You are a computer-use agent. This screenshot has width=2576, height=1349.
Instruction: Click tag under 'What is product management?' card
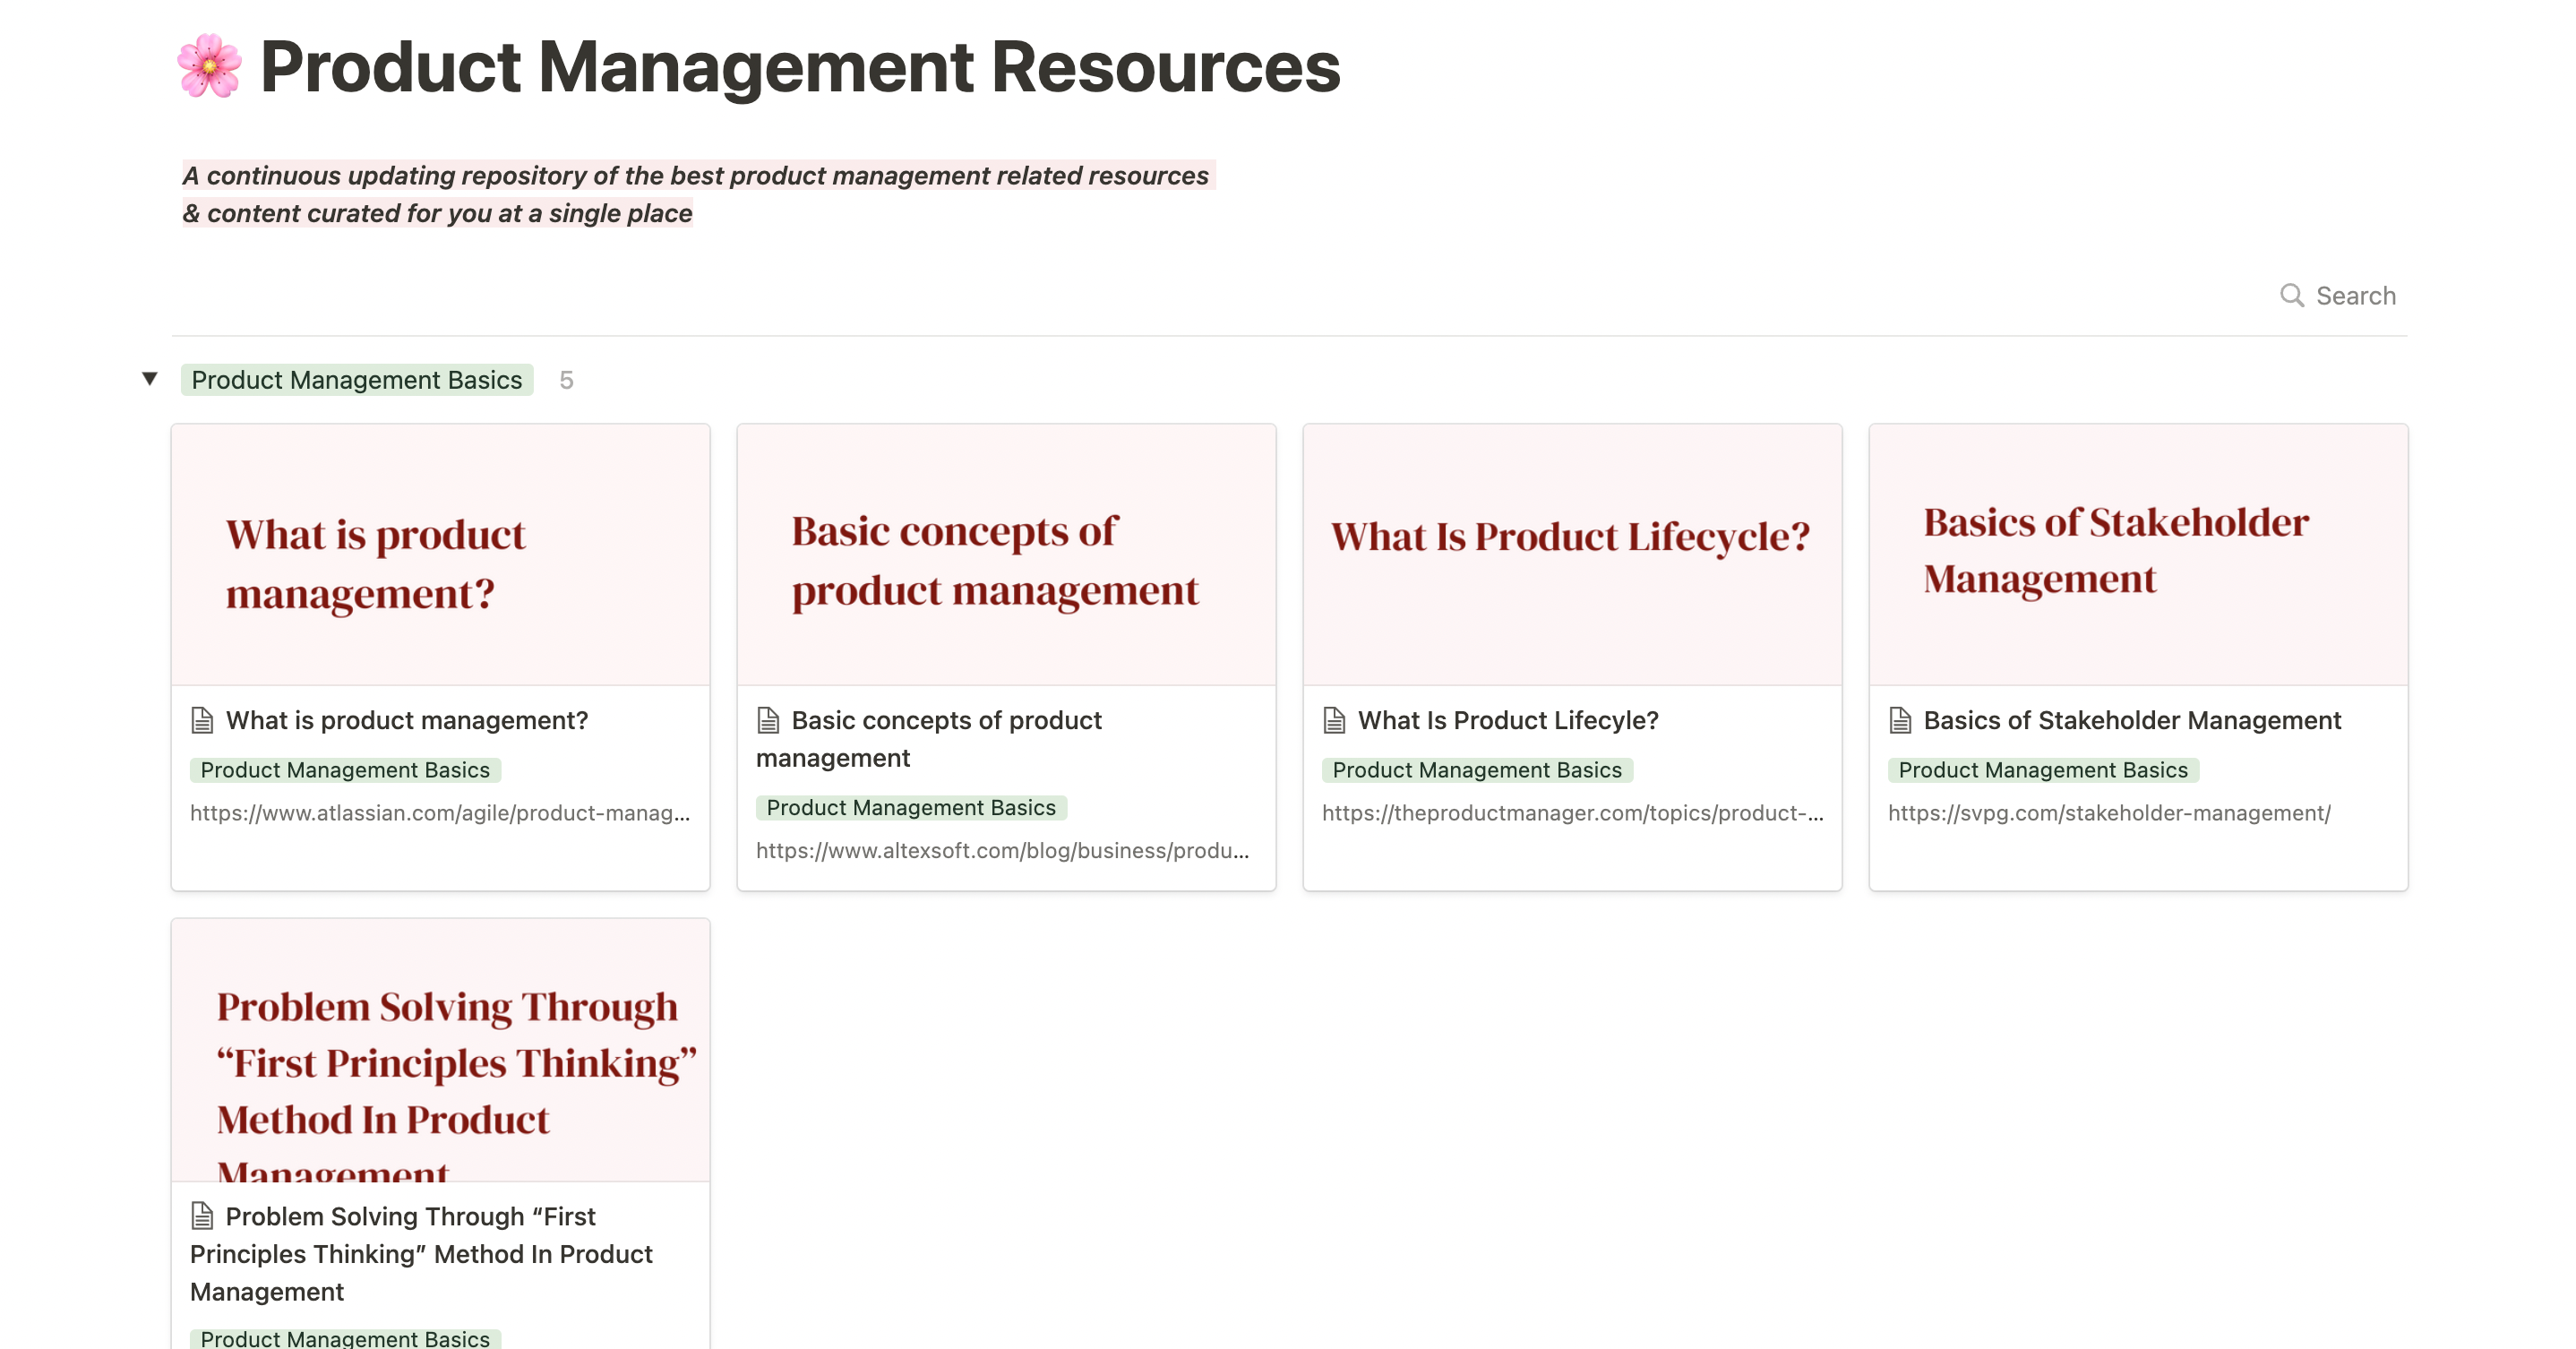coord(345,770)
